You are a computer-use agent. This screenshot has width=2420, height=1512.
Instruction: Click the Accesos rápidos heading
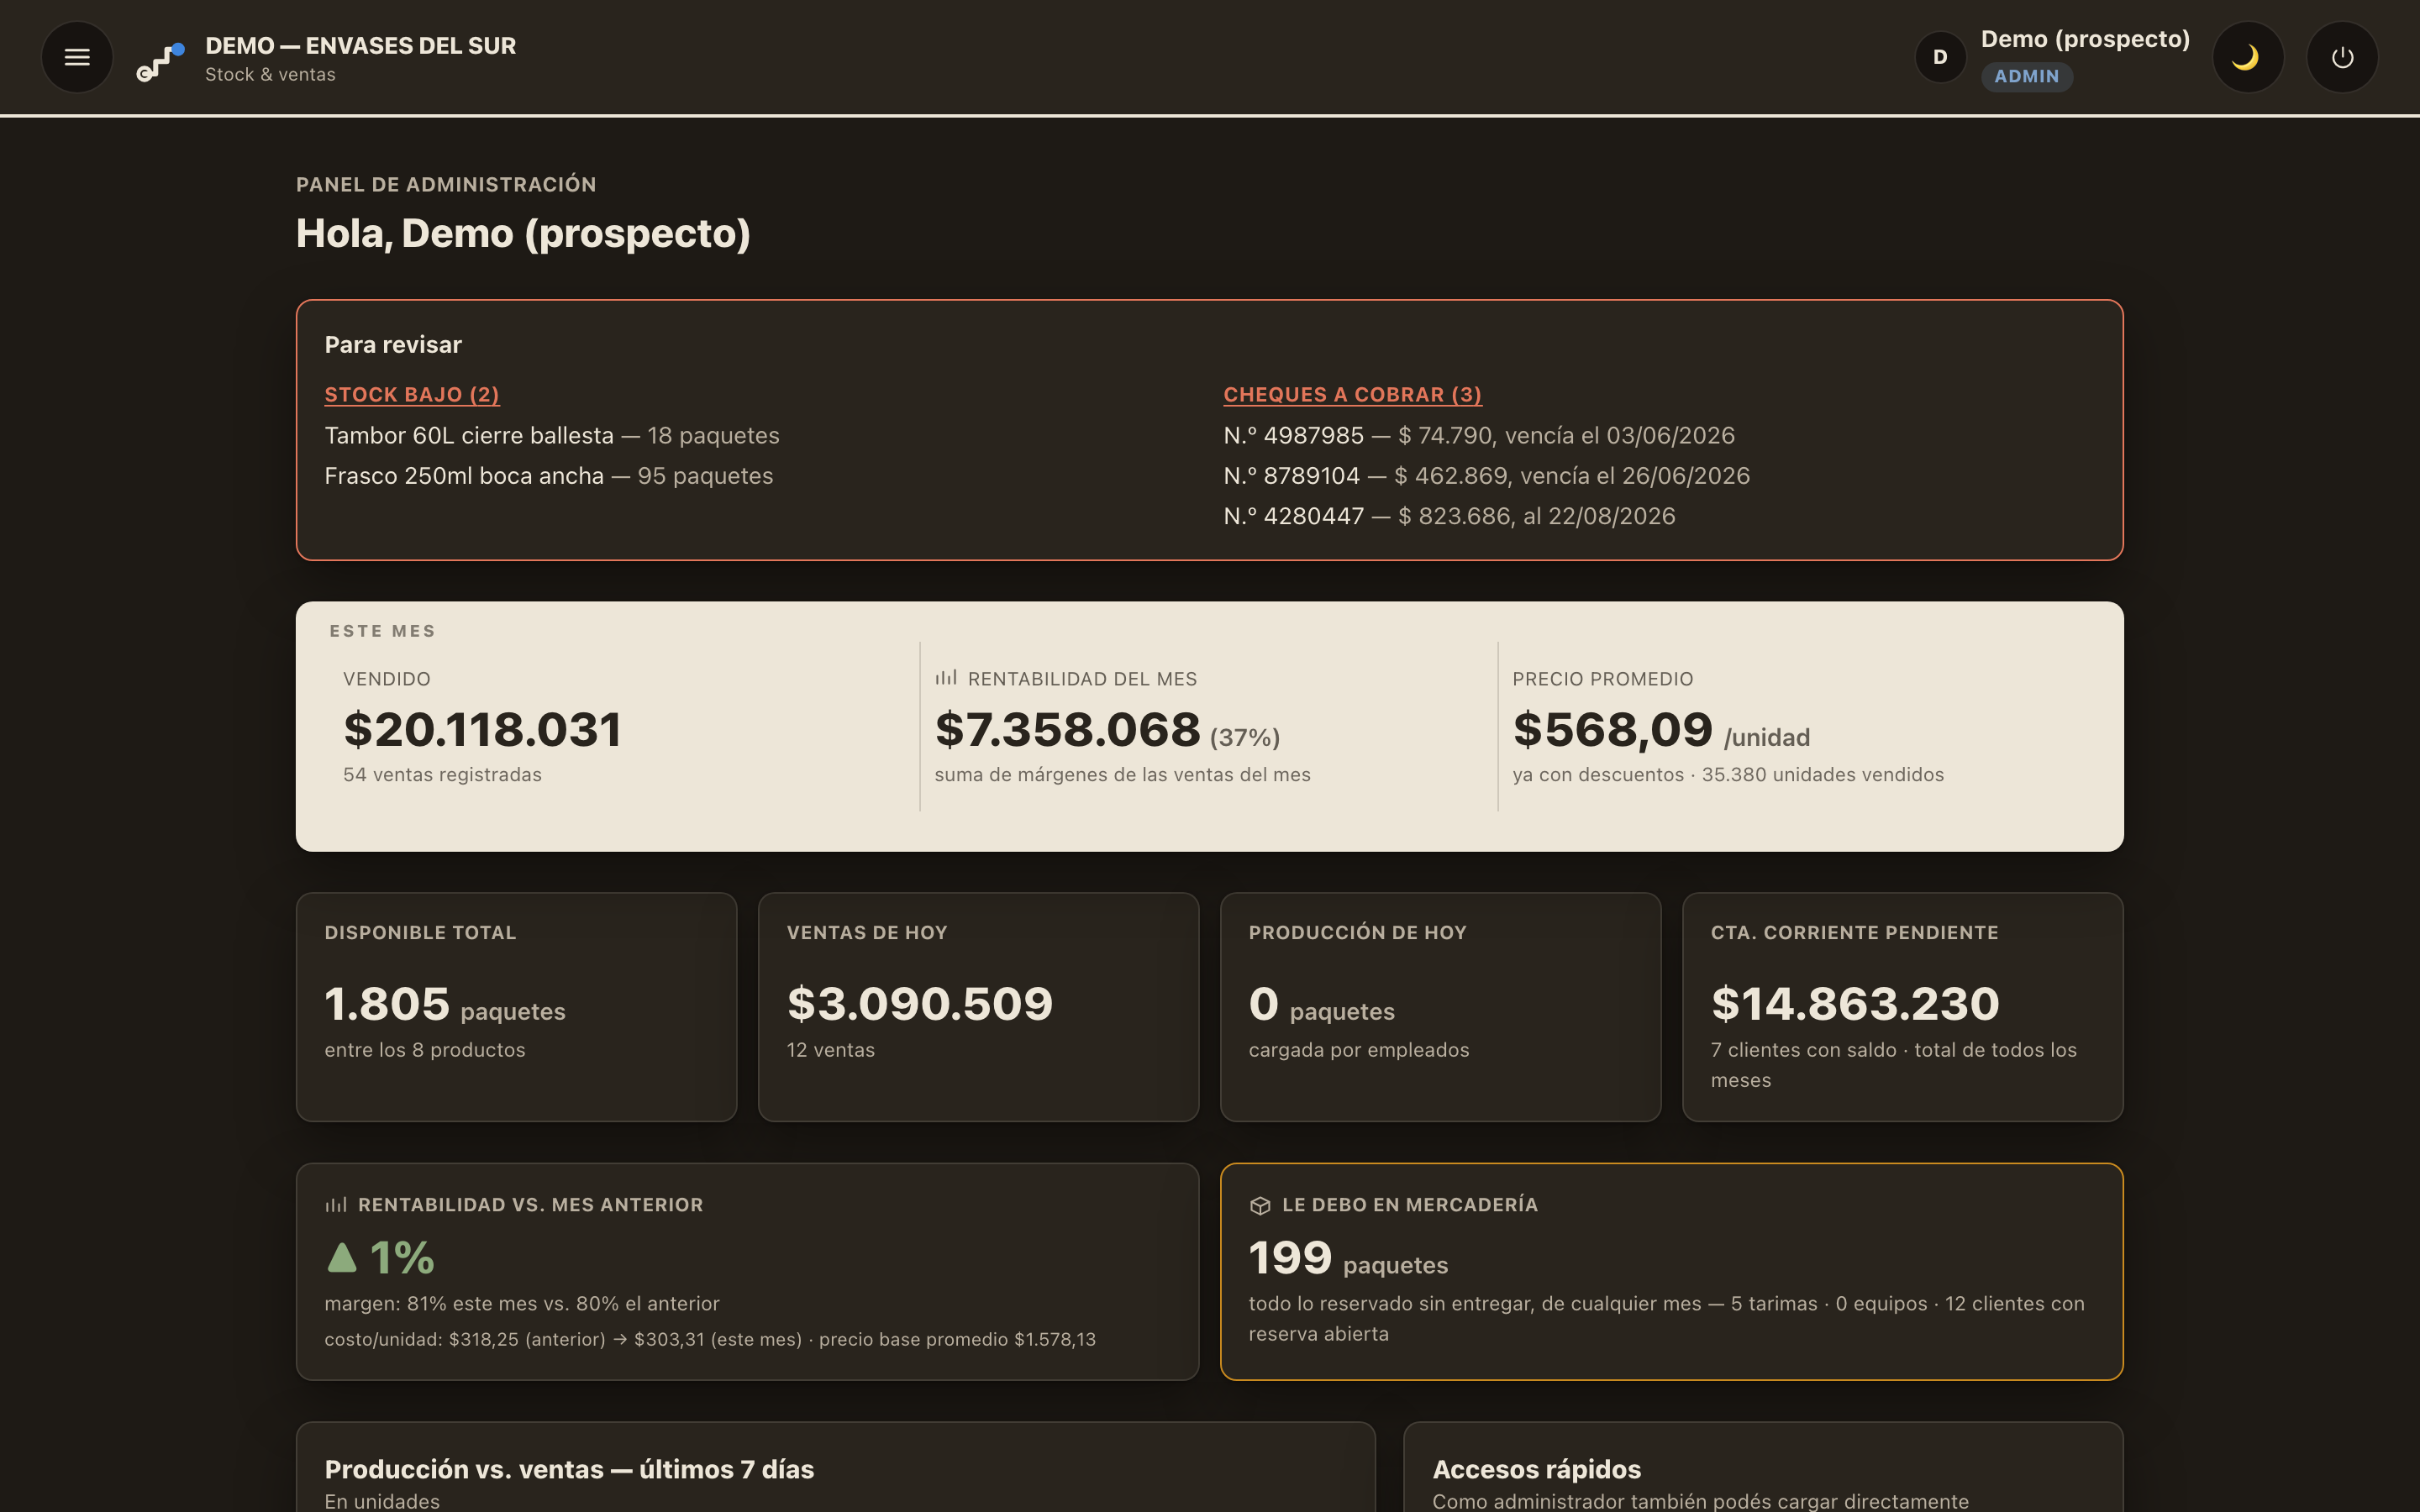(x=1536, y=1469)
